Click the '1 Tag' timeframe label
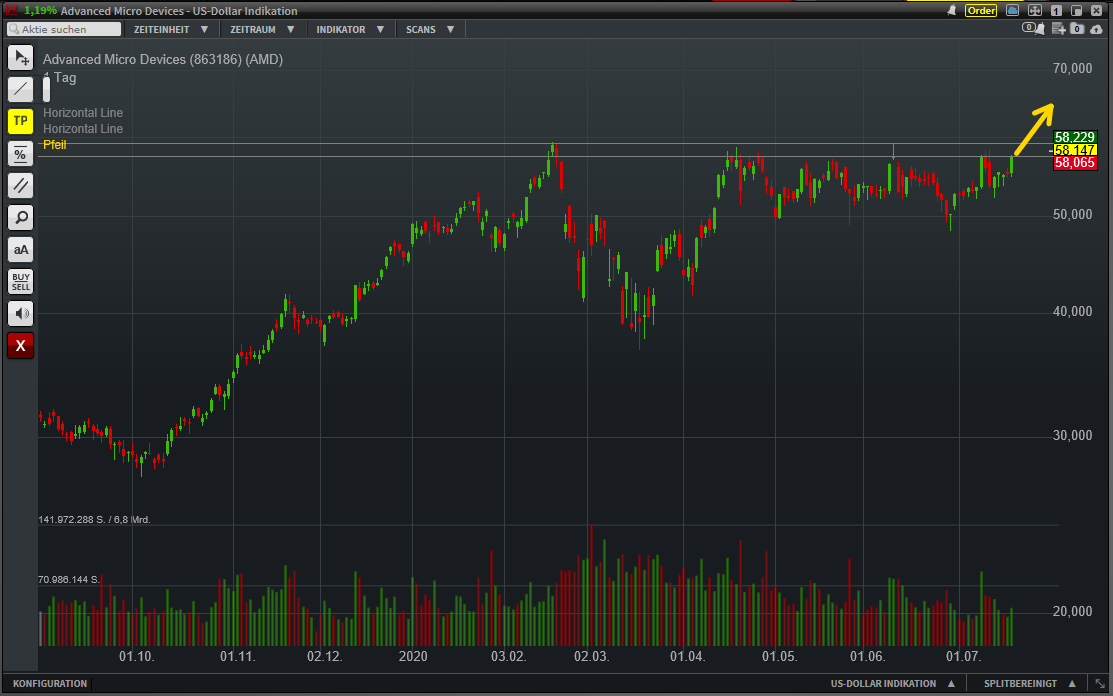Screen dimensions: 1113x696 [x=60, y=77]
